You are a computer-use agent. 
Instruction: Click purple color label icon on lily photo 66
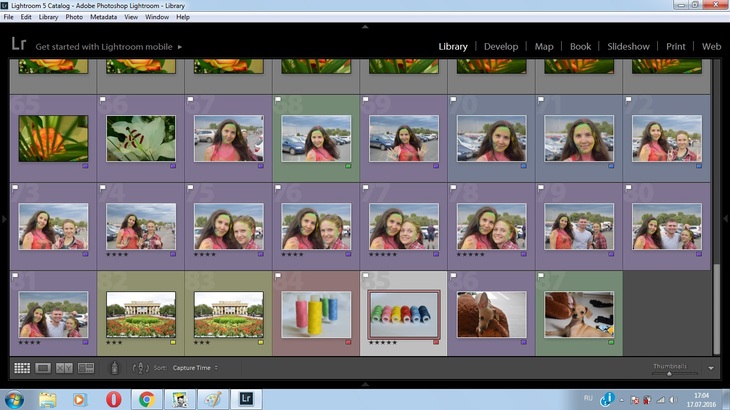pos(173,166)
